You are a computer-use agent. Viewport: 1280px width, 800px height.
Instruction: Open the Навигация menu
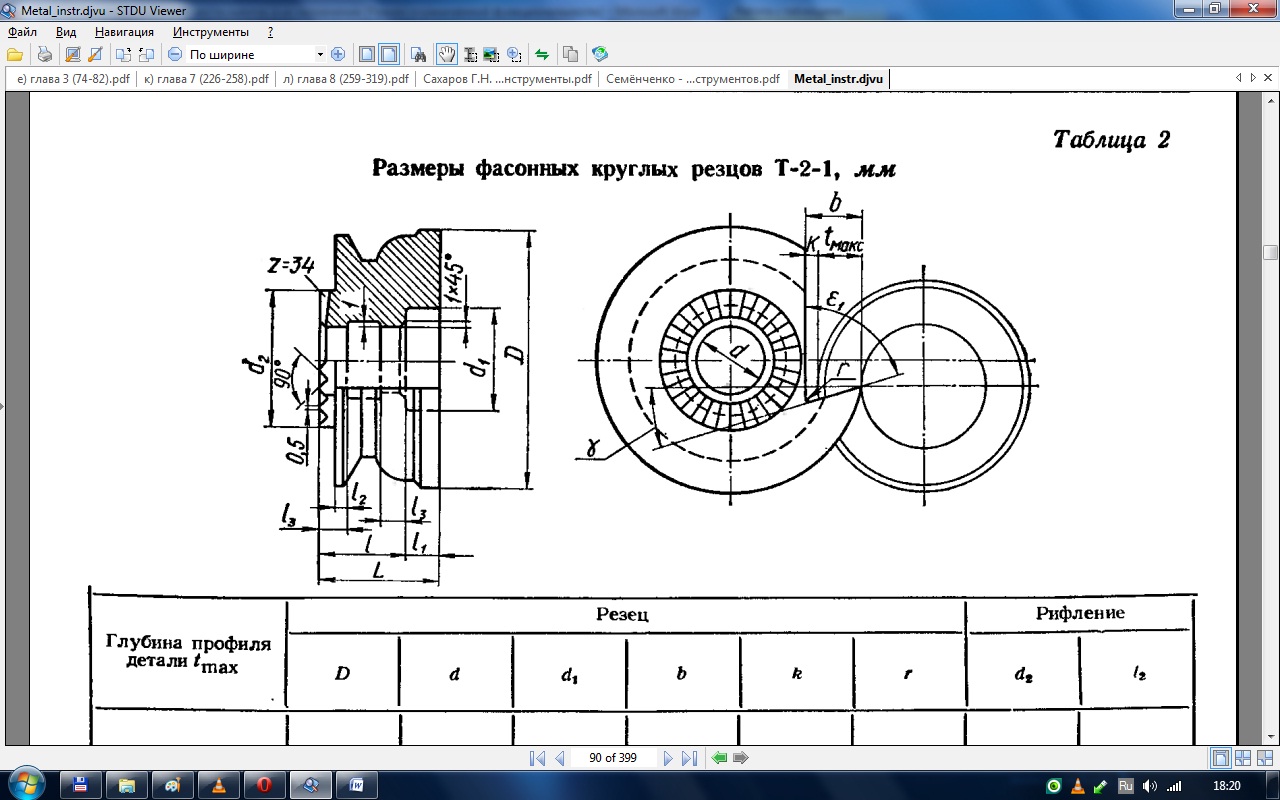(x=124, y=32)
